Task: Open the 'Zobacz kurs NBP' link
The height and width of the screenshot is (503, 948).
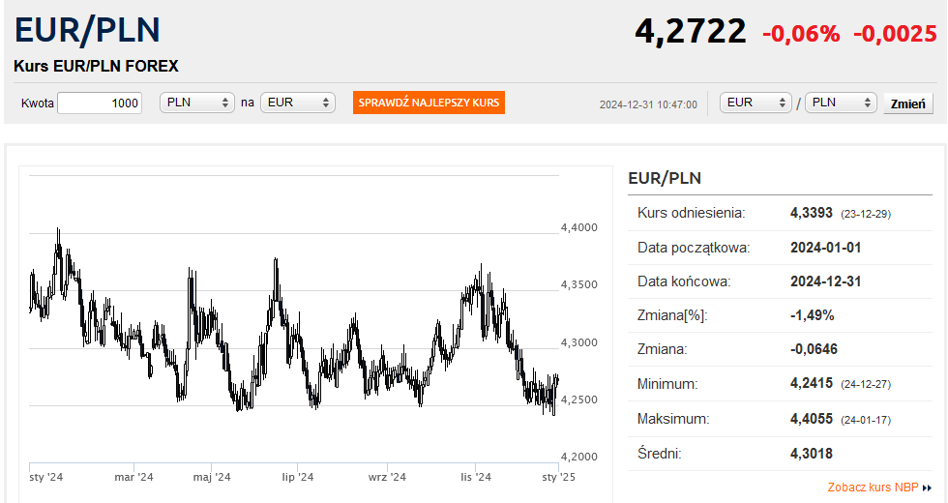Action: 873,487
